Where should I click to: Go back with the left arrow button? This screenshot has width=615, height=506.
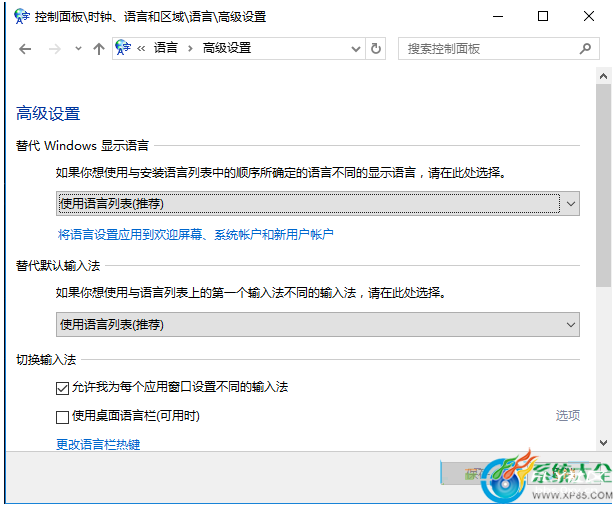tap(25, 49)
